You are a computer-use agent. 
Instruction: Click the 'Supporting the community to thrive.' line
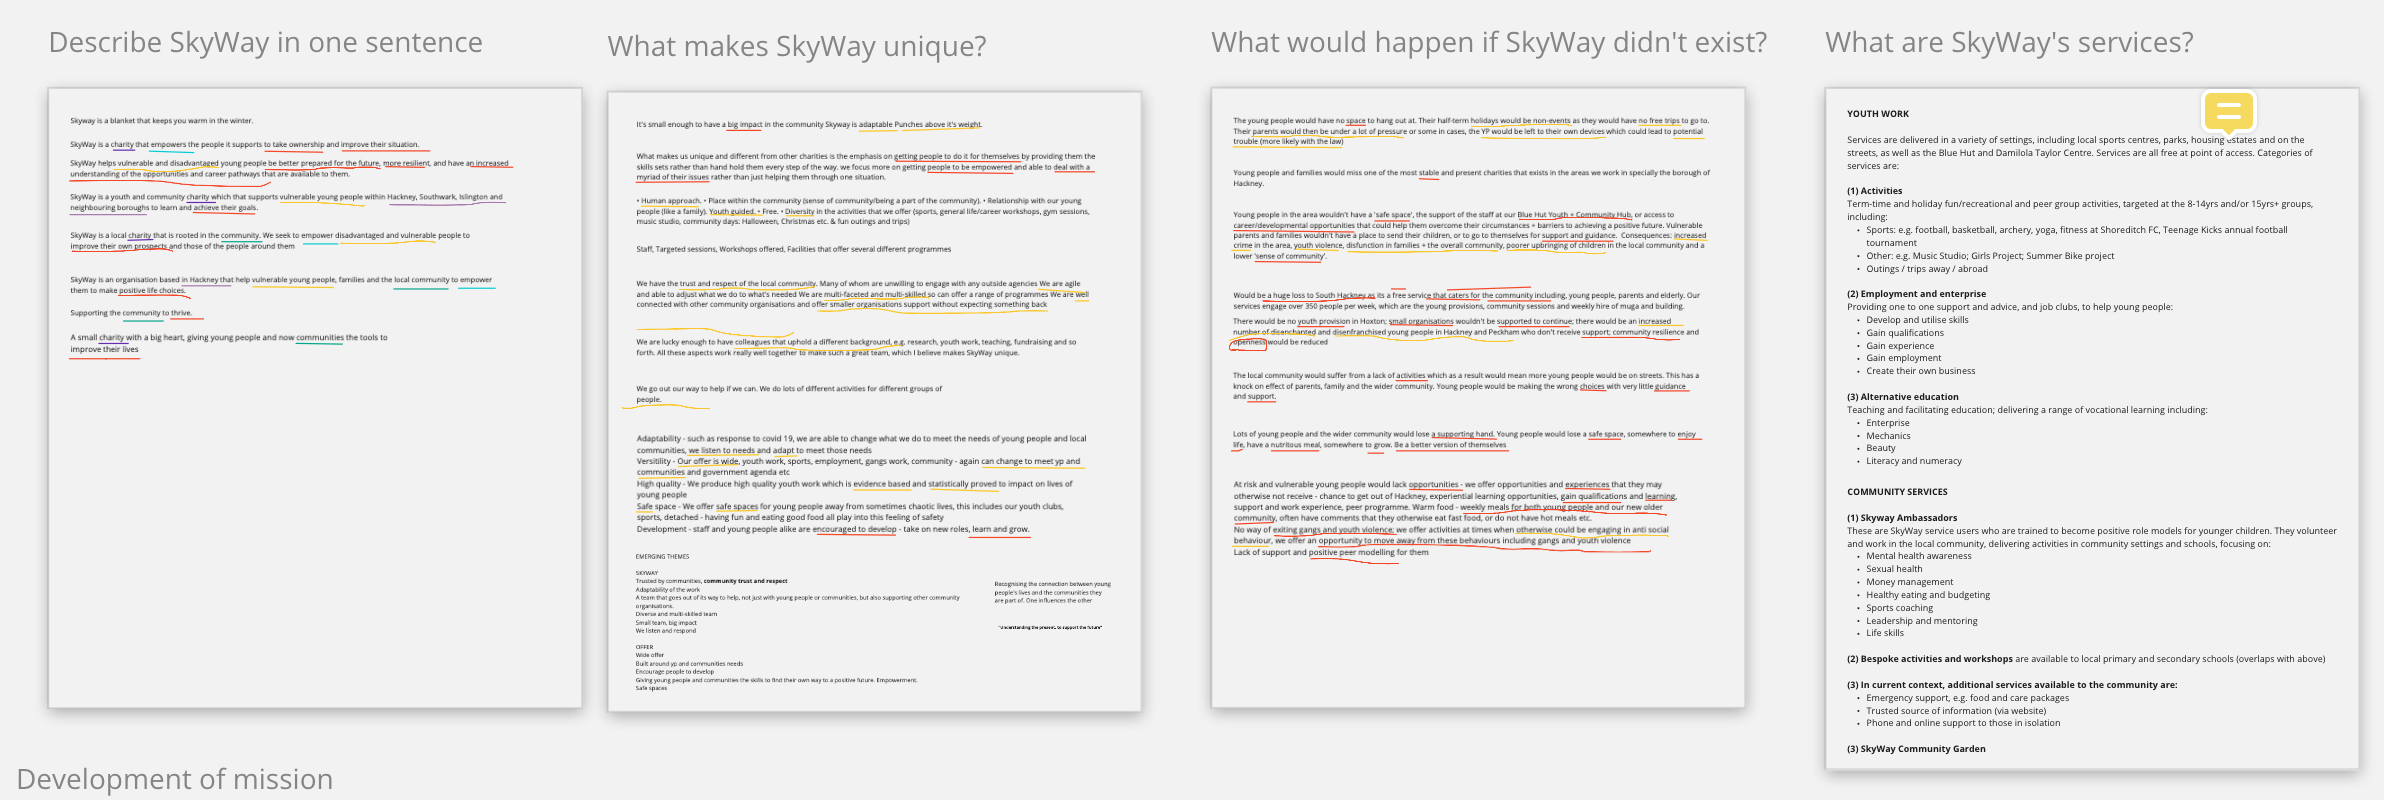click(131, 313)
